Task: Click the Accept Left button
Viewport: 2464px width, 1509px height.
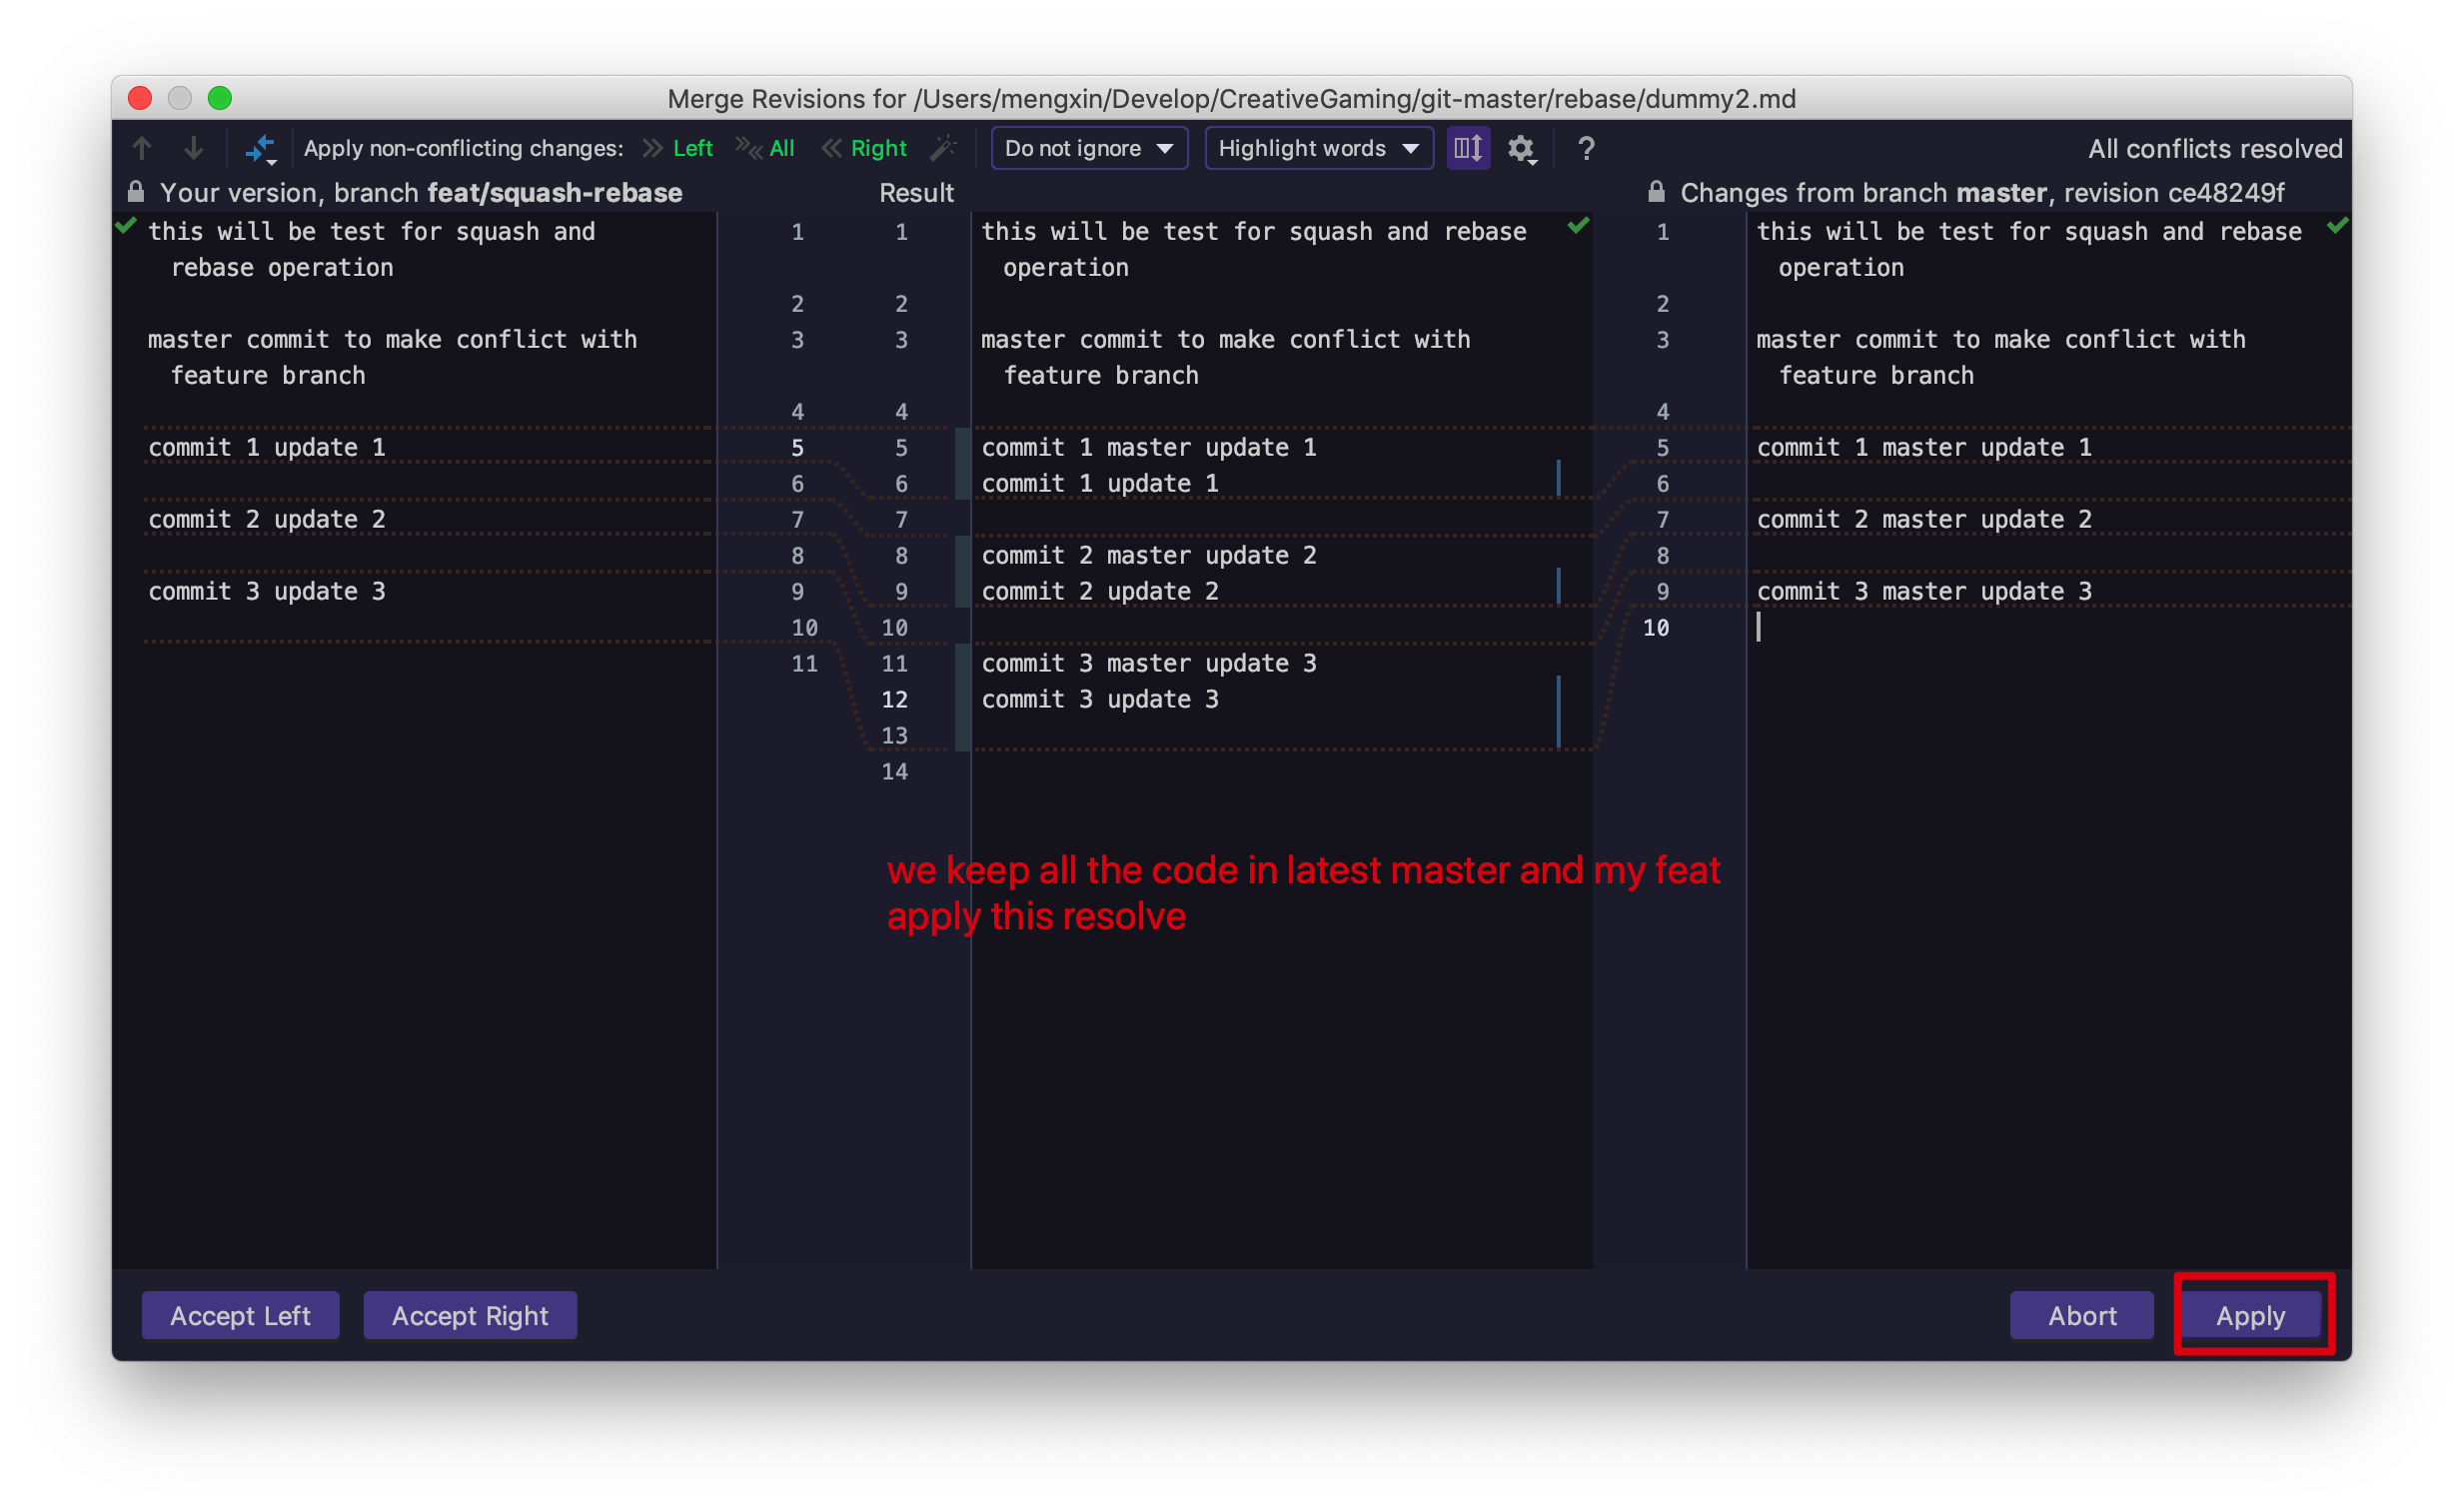Action: pos(240,1315)
